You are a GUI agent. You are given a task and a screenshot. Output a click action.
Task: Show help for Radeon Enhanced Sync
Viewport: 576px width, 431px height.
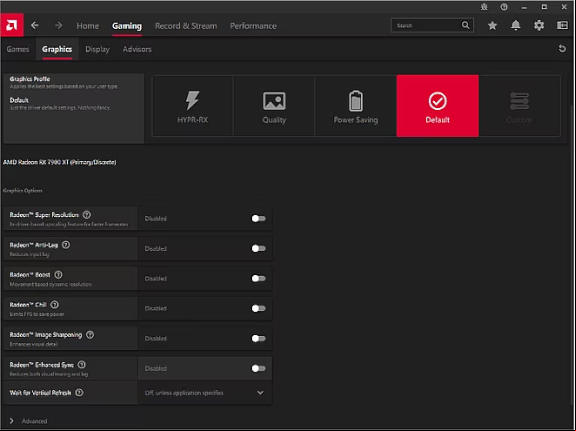[x=82, y=364]
